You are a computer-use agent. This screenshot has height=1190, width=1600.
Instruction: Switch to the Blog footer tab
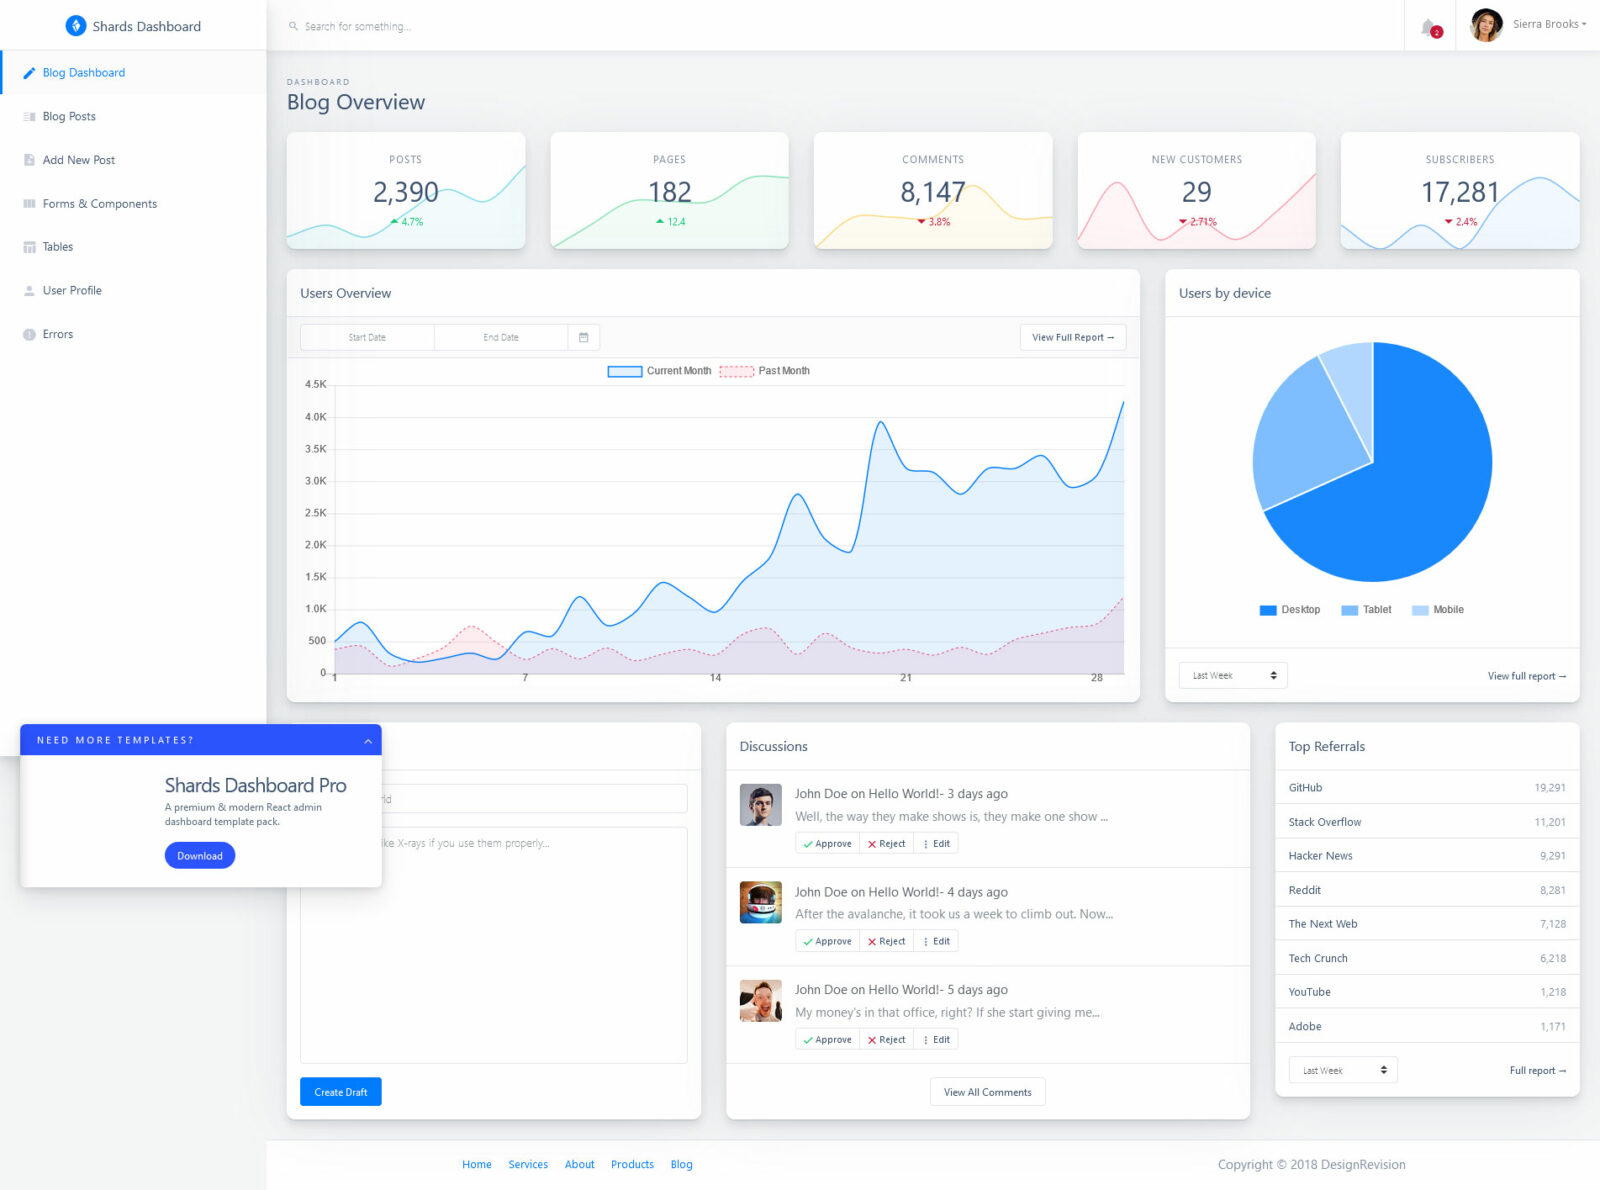[x=681, y=1164]
